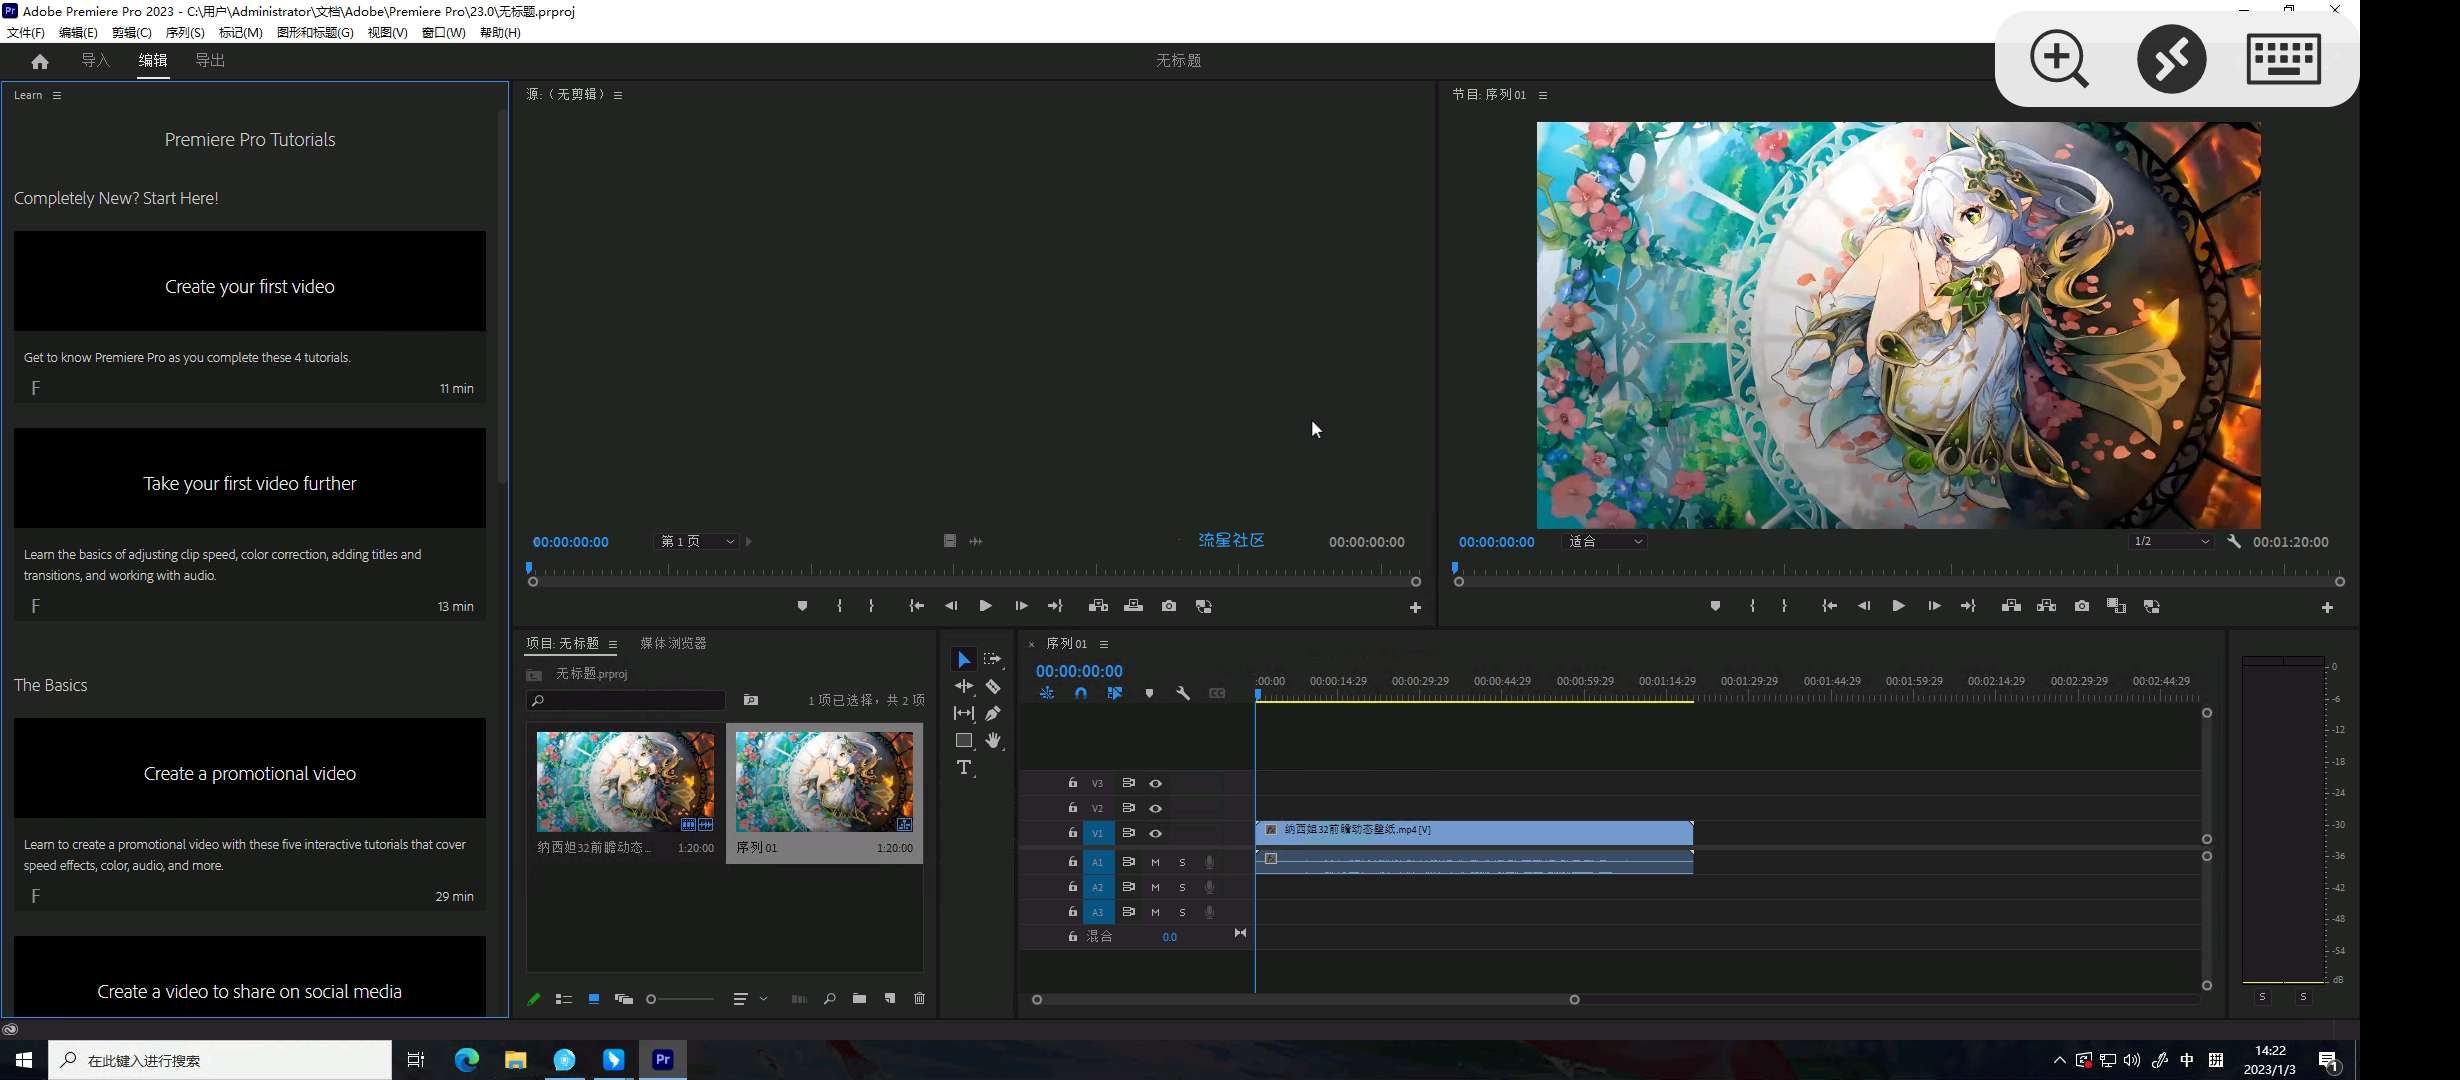Select the Hand tool
Screen dimensions: 2460x1080
tap(993, 740)
